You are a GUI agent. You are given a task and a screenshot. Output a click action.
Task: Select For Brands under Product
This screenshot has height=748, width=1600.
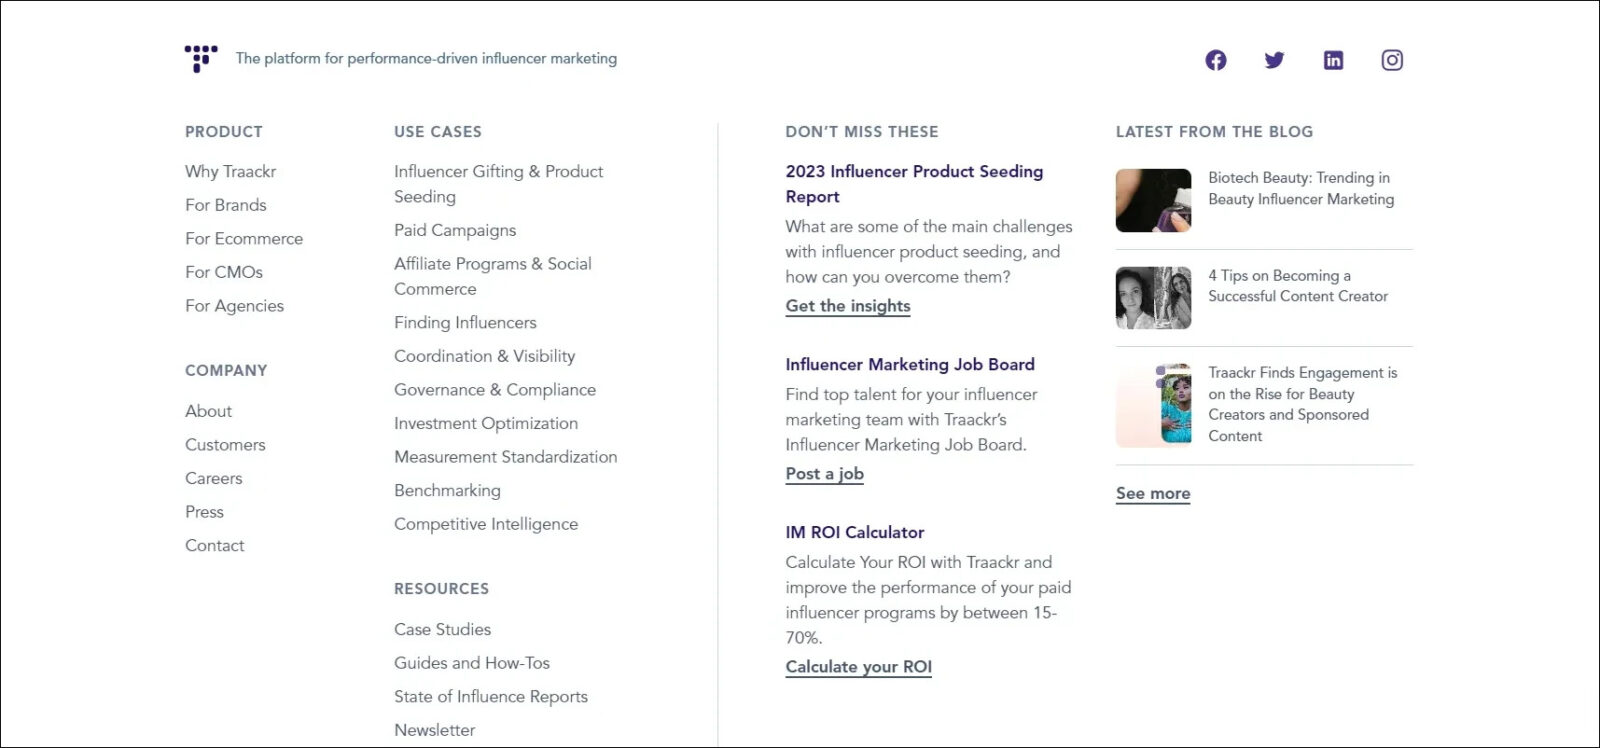[x=225, y=205]
